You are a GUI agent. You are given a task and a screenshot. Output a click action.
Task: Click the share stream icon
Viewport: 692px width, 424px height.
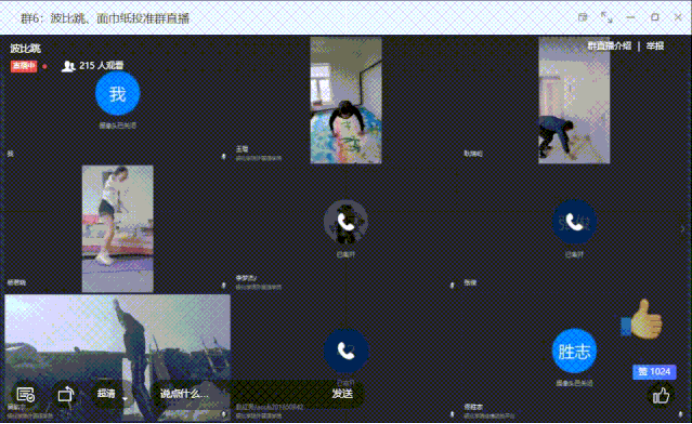click(66, 394)
